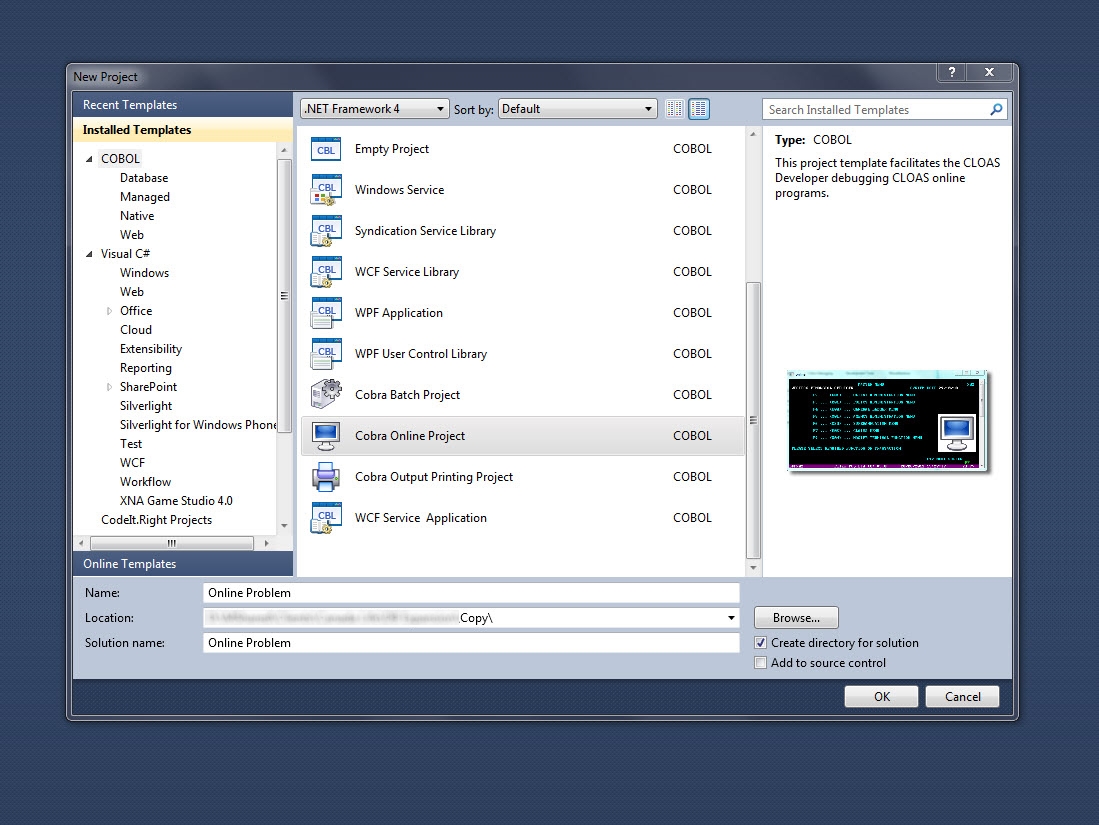Click the Browse... button
This screenshot has width=1099, height=825.
(796, 618)
